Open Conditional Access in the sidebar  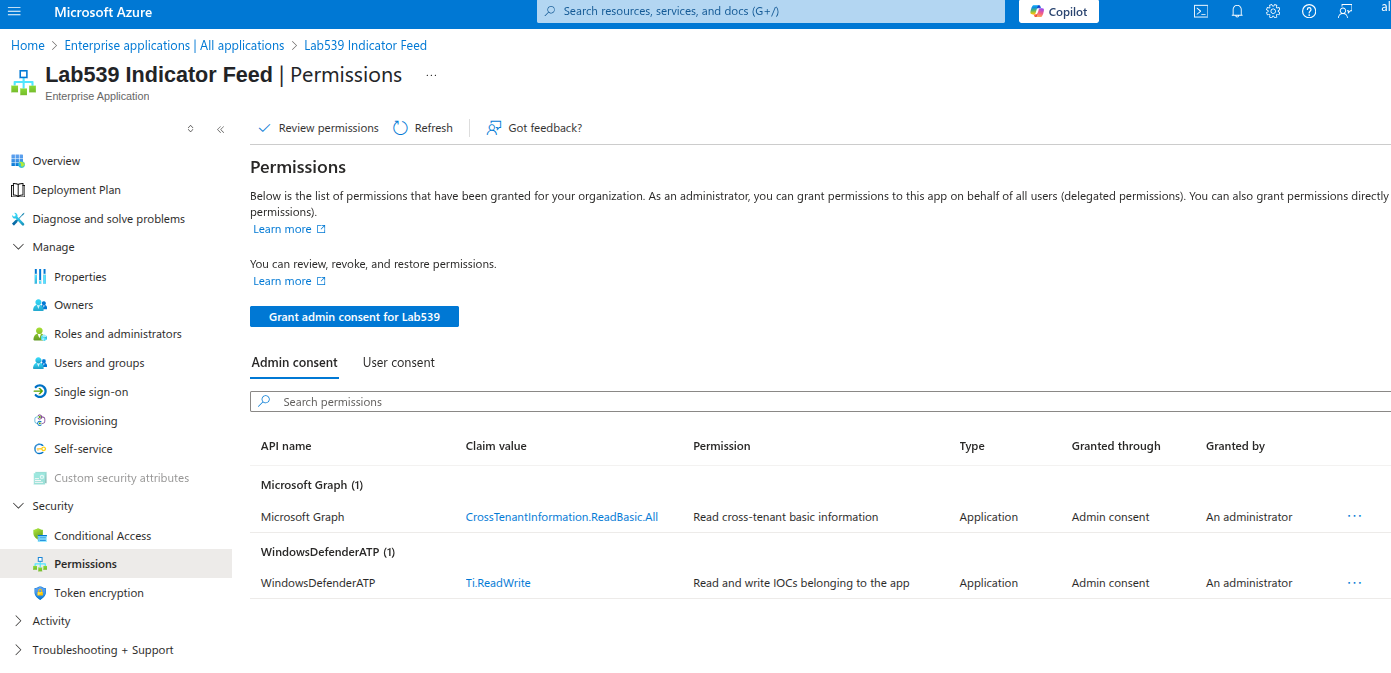click(x=102, y=536)
